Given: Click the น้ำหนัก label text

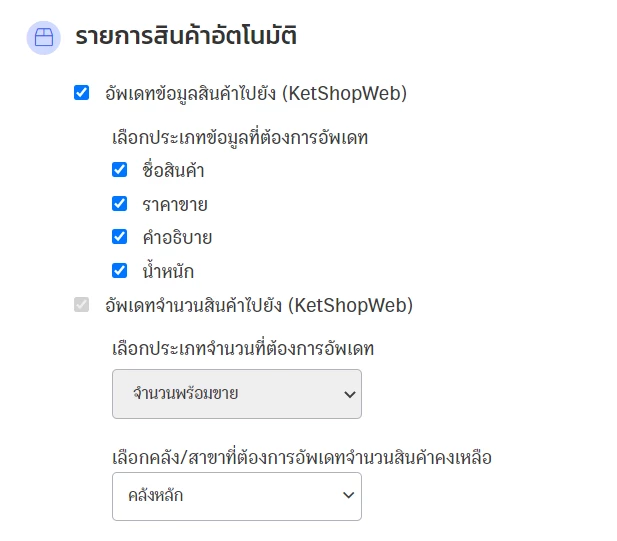Looking at the screenshot, I should click(168, 271).
